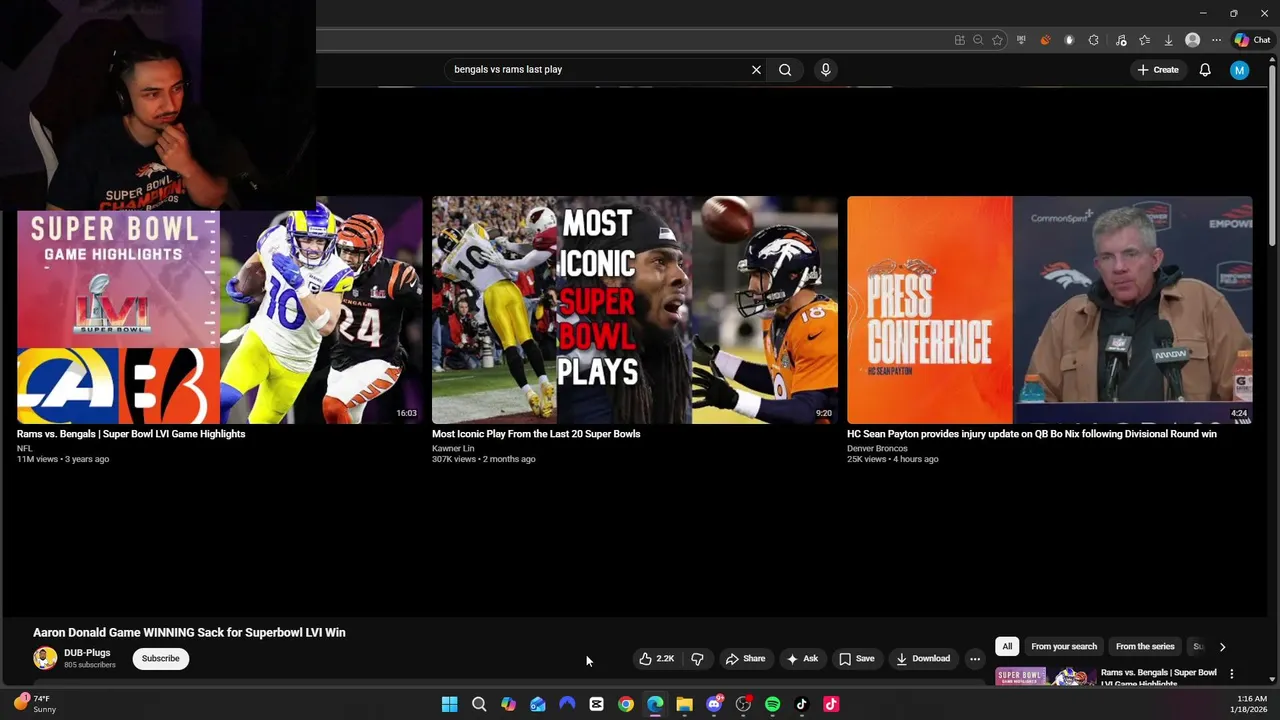This screenshot has height=720, width=1280.
Task: Open Outlook mail from the taskbar
Action: [x=538, y=704]
